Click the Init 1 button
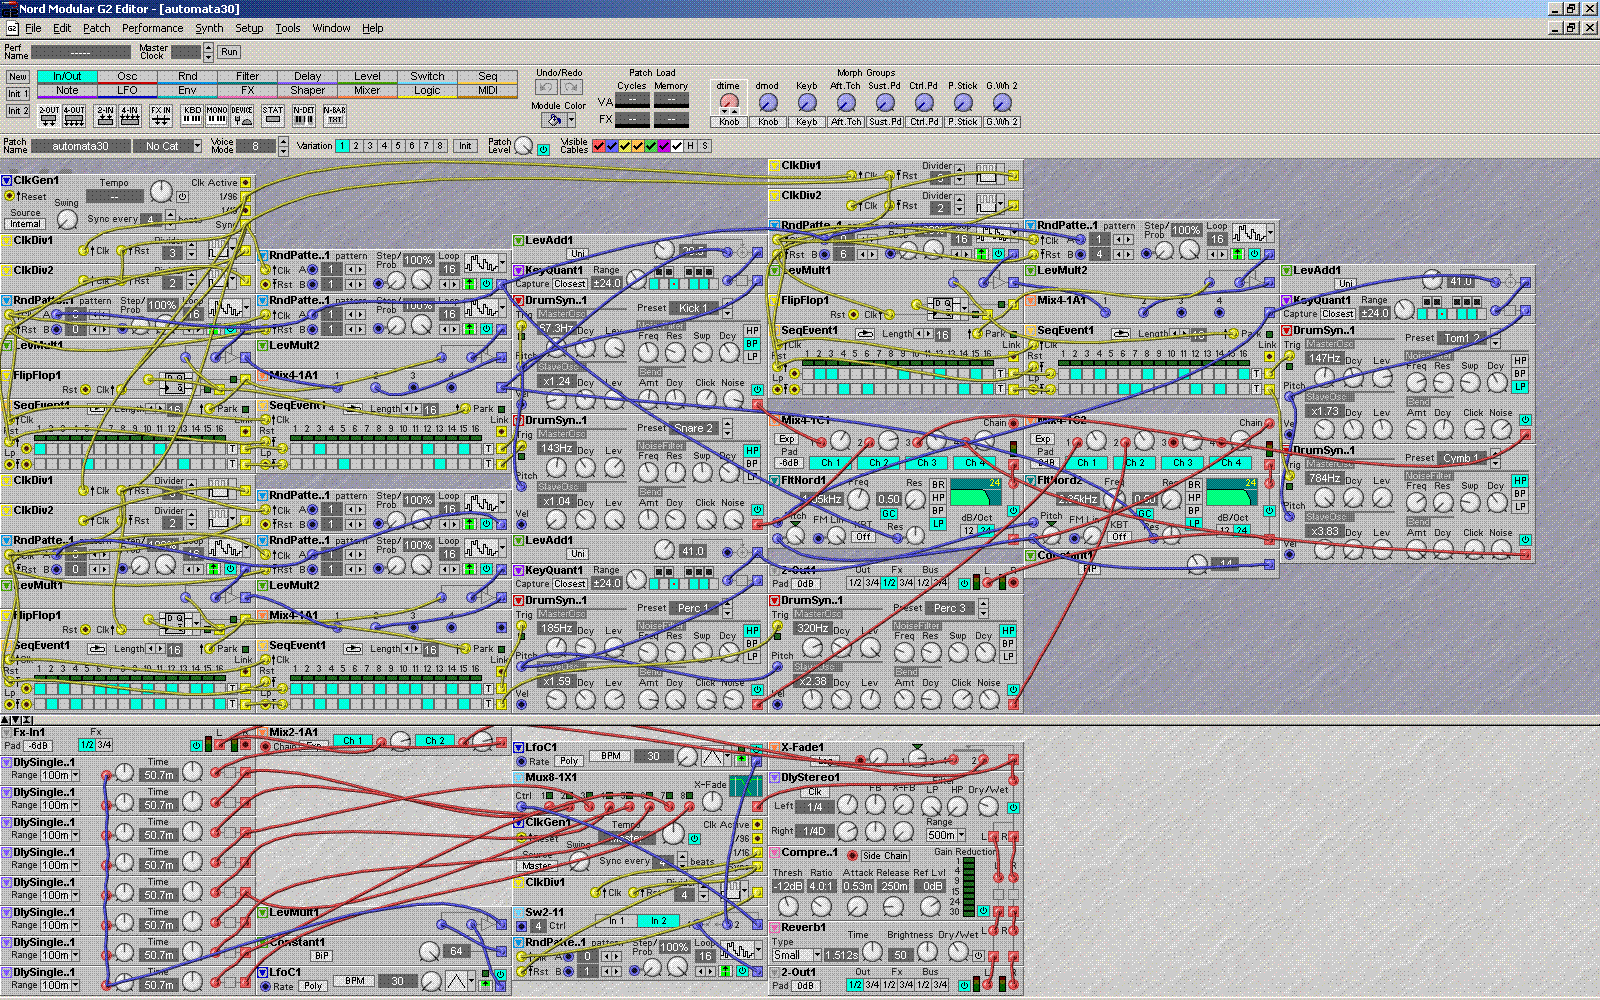 18,94
